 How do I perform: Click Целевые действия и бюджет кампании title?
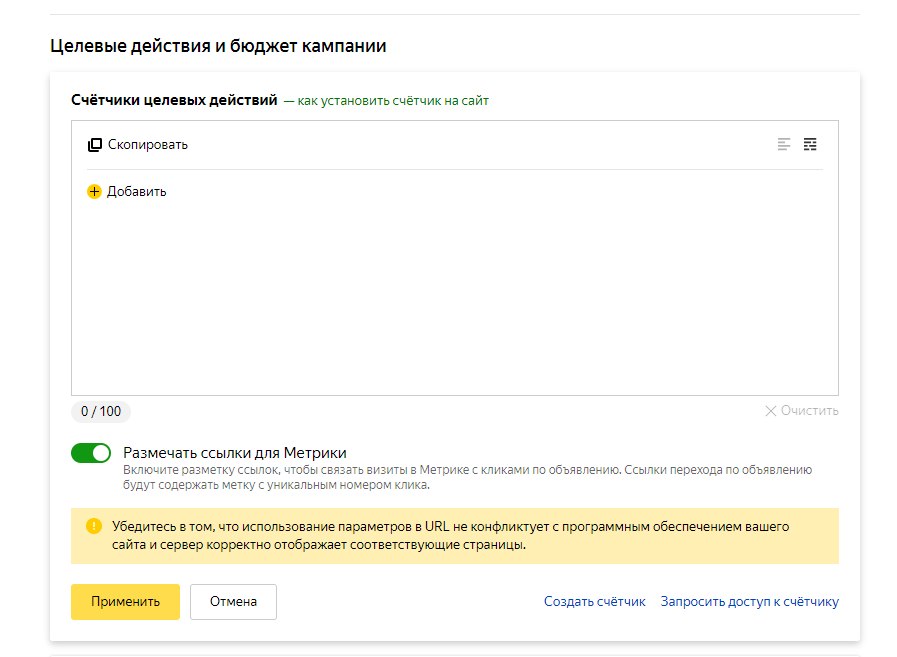coord(218,46)
